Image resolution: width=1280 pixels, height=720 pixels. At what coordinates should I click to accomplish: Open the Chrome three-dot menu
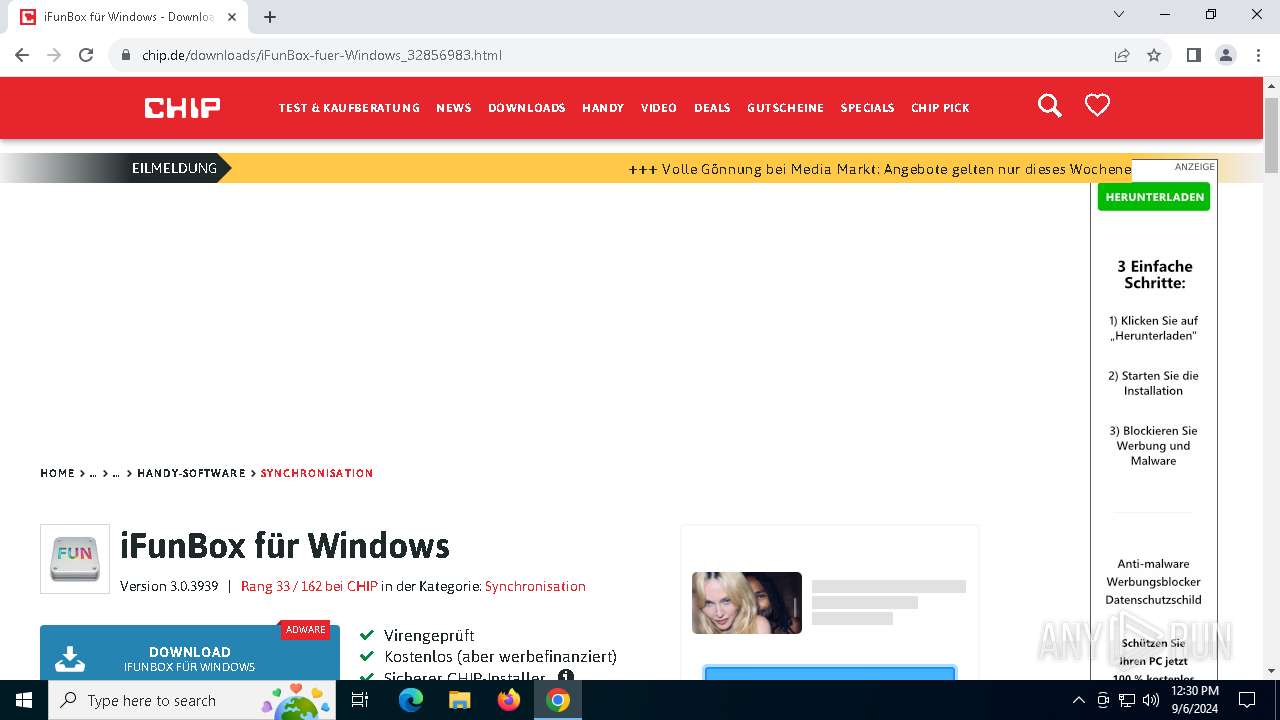tap(1258, 55)
